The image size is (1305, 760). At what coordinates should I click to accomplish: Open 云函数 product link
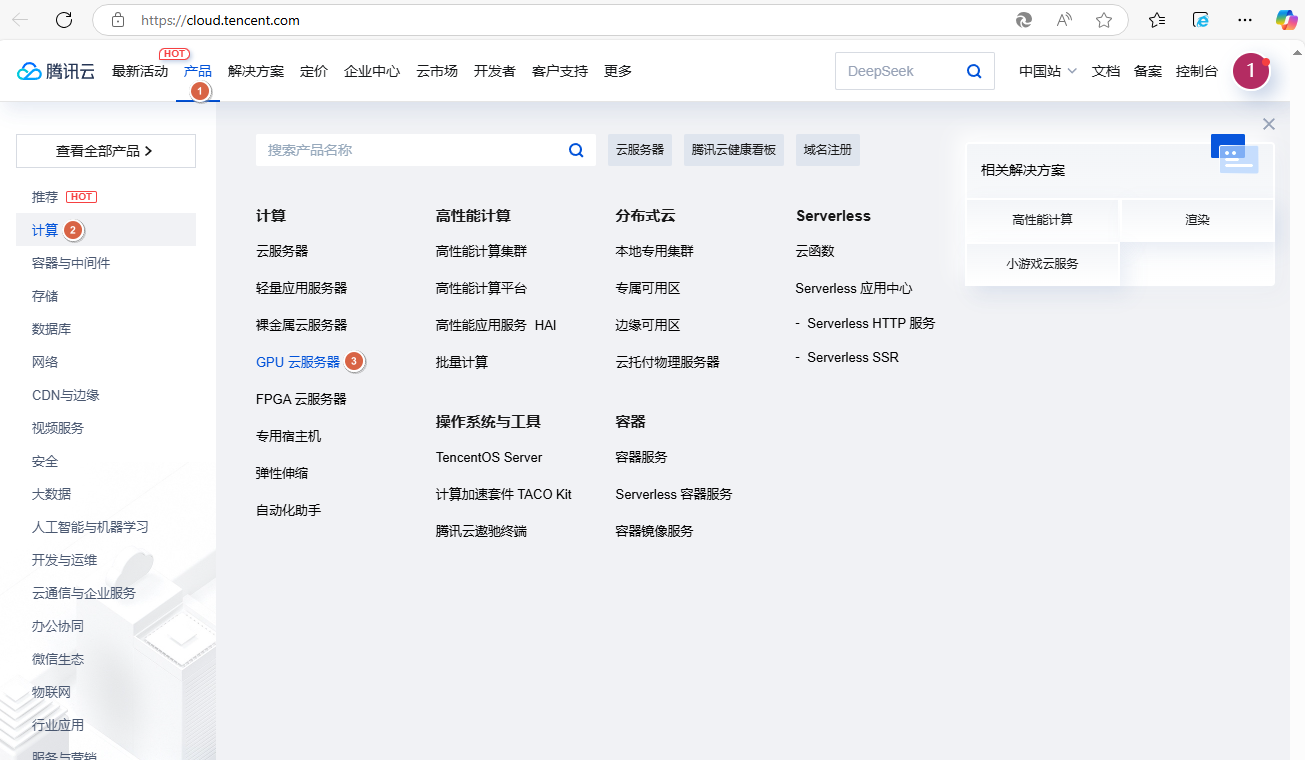click(x=815, y=251)
